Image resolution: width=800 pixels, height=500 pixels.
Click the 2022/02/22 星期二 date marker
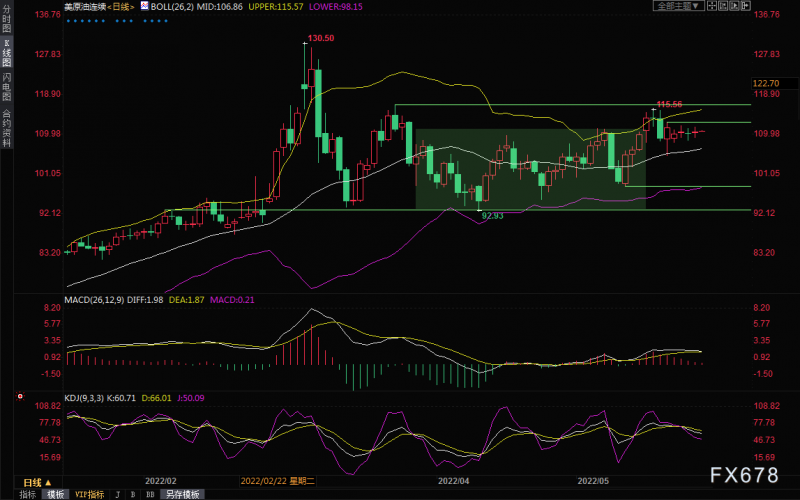click(278, 481)
